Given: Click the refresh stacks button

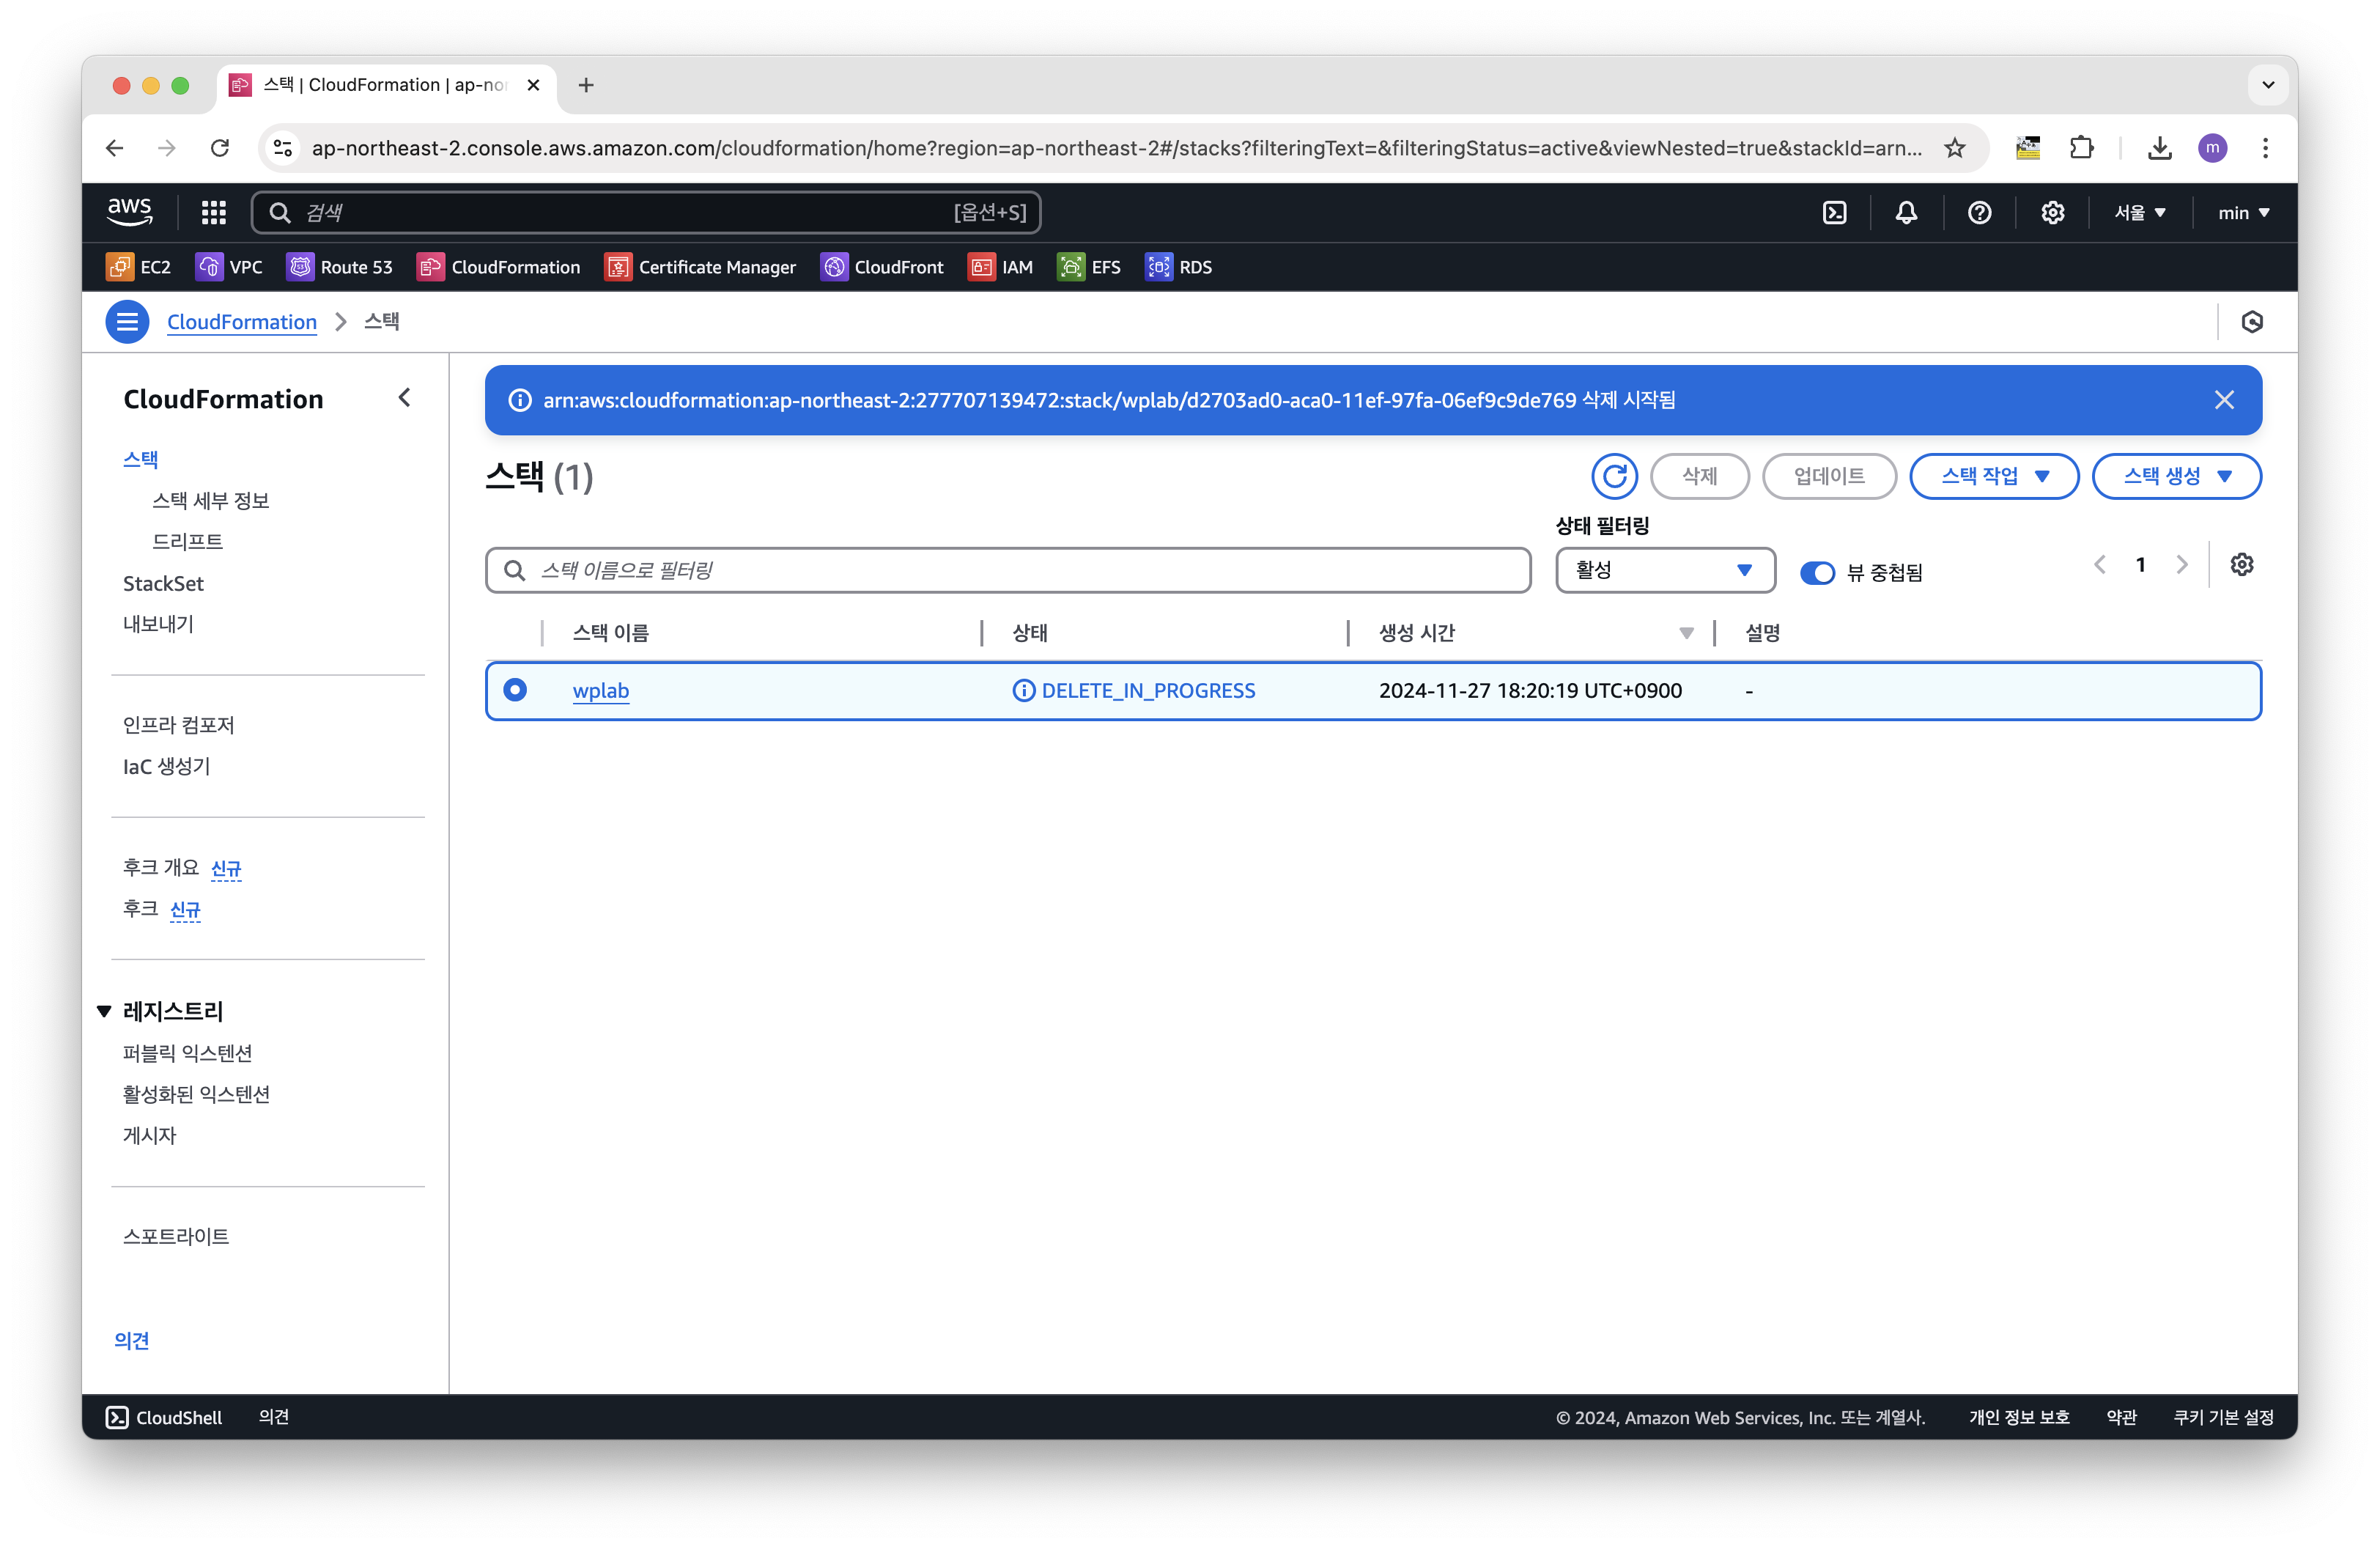Looking at the screenshot, I should point(1614,476).
